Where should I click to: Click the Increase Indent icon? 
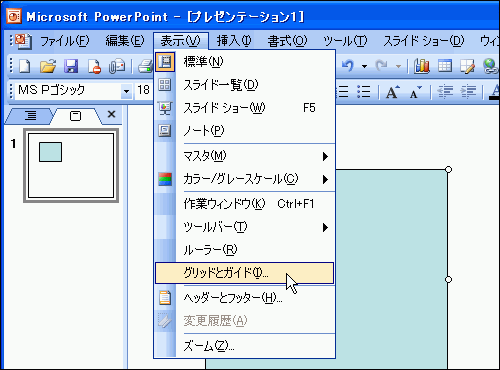click(468, 92)
